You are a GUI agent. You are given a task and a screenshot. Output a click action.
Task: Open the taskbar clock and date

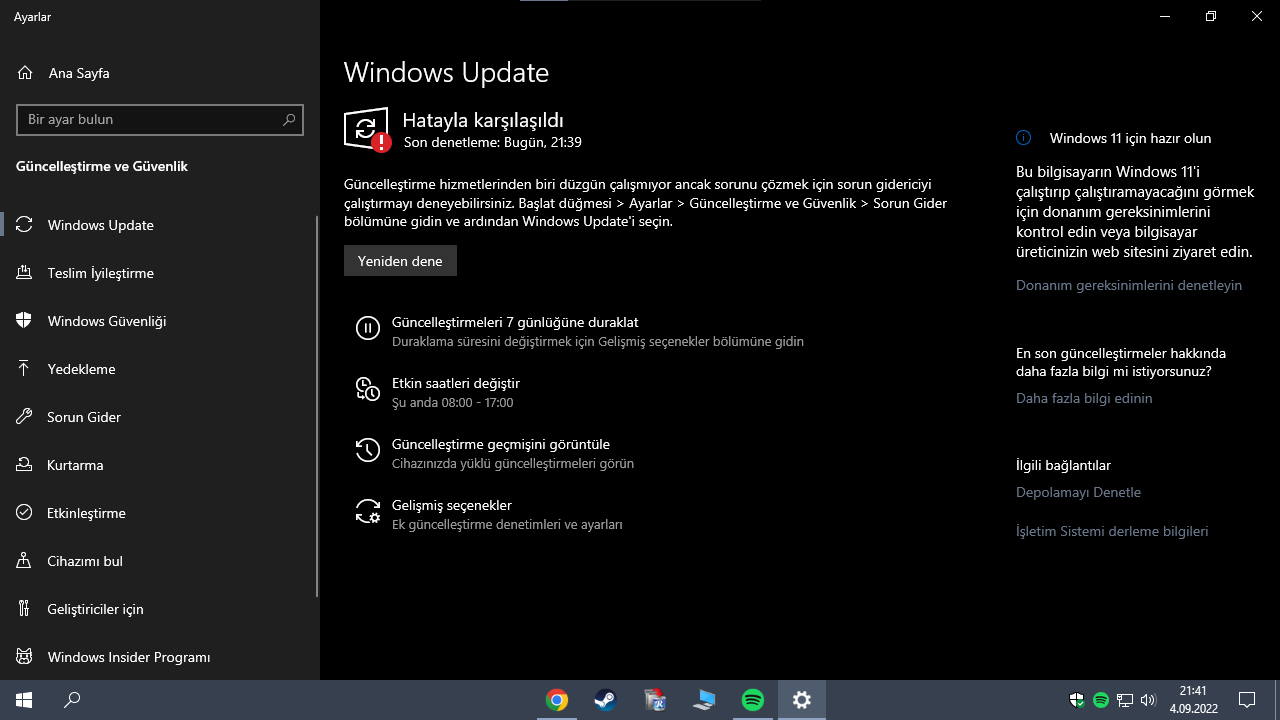1193,700
